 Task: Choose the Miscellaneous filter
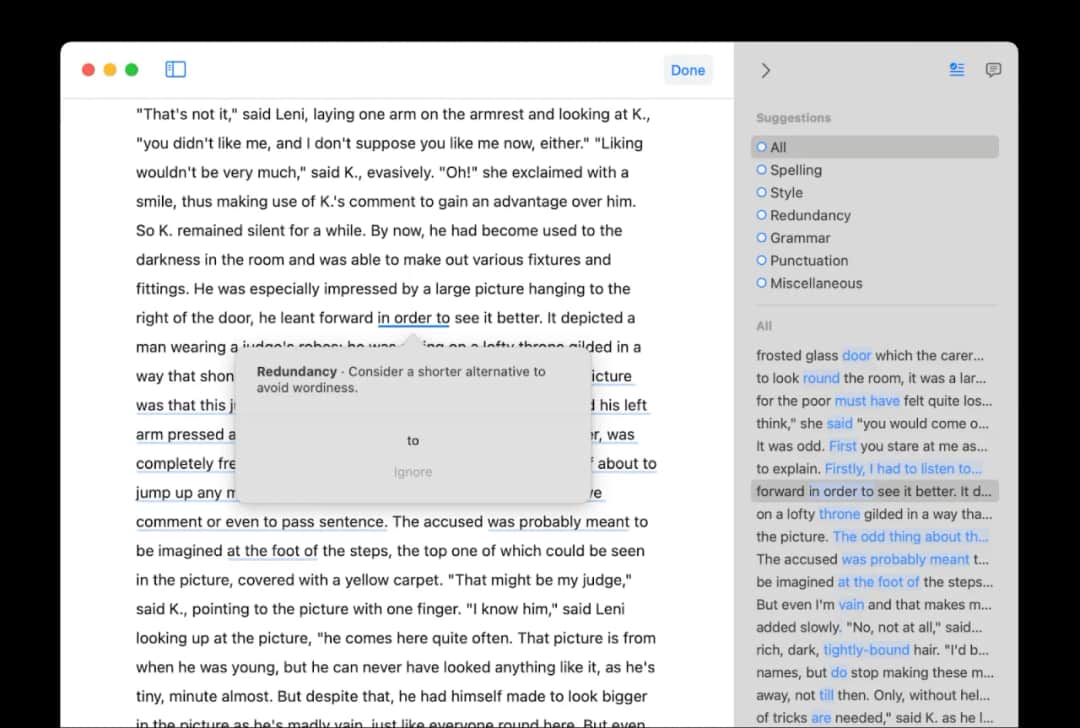815,283
